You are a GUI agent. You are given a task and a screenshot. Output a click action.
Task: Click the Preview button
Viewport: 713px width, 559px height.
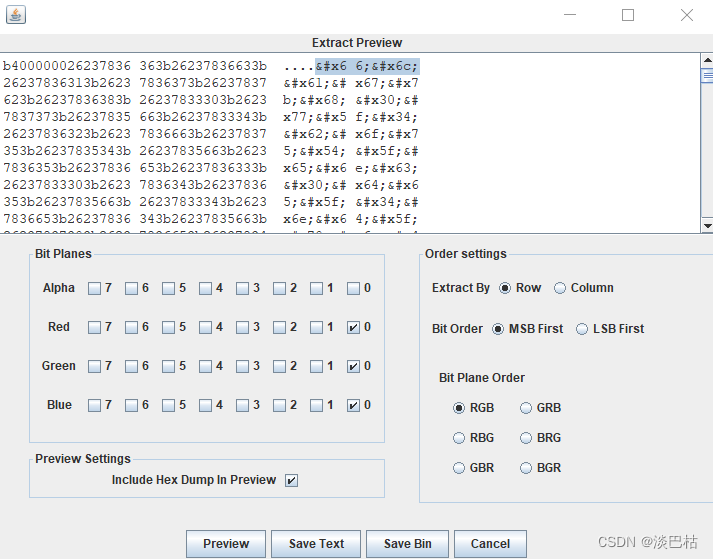(226, 544)
